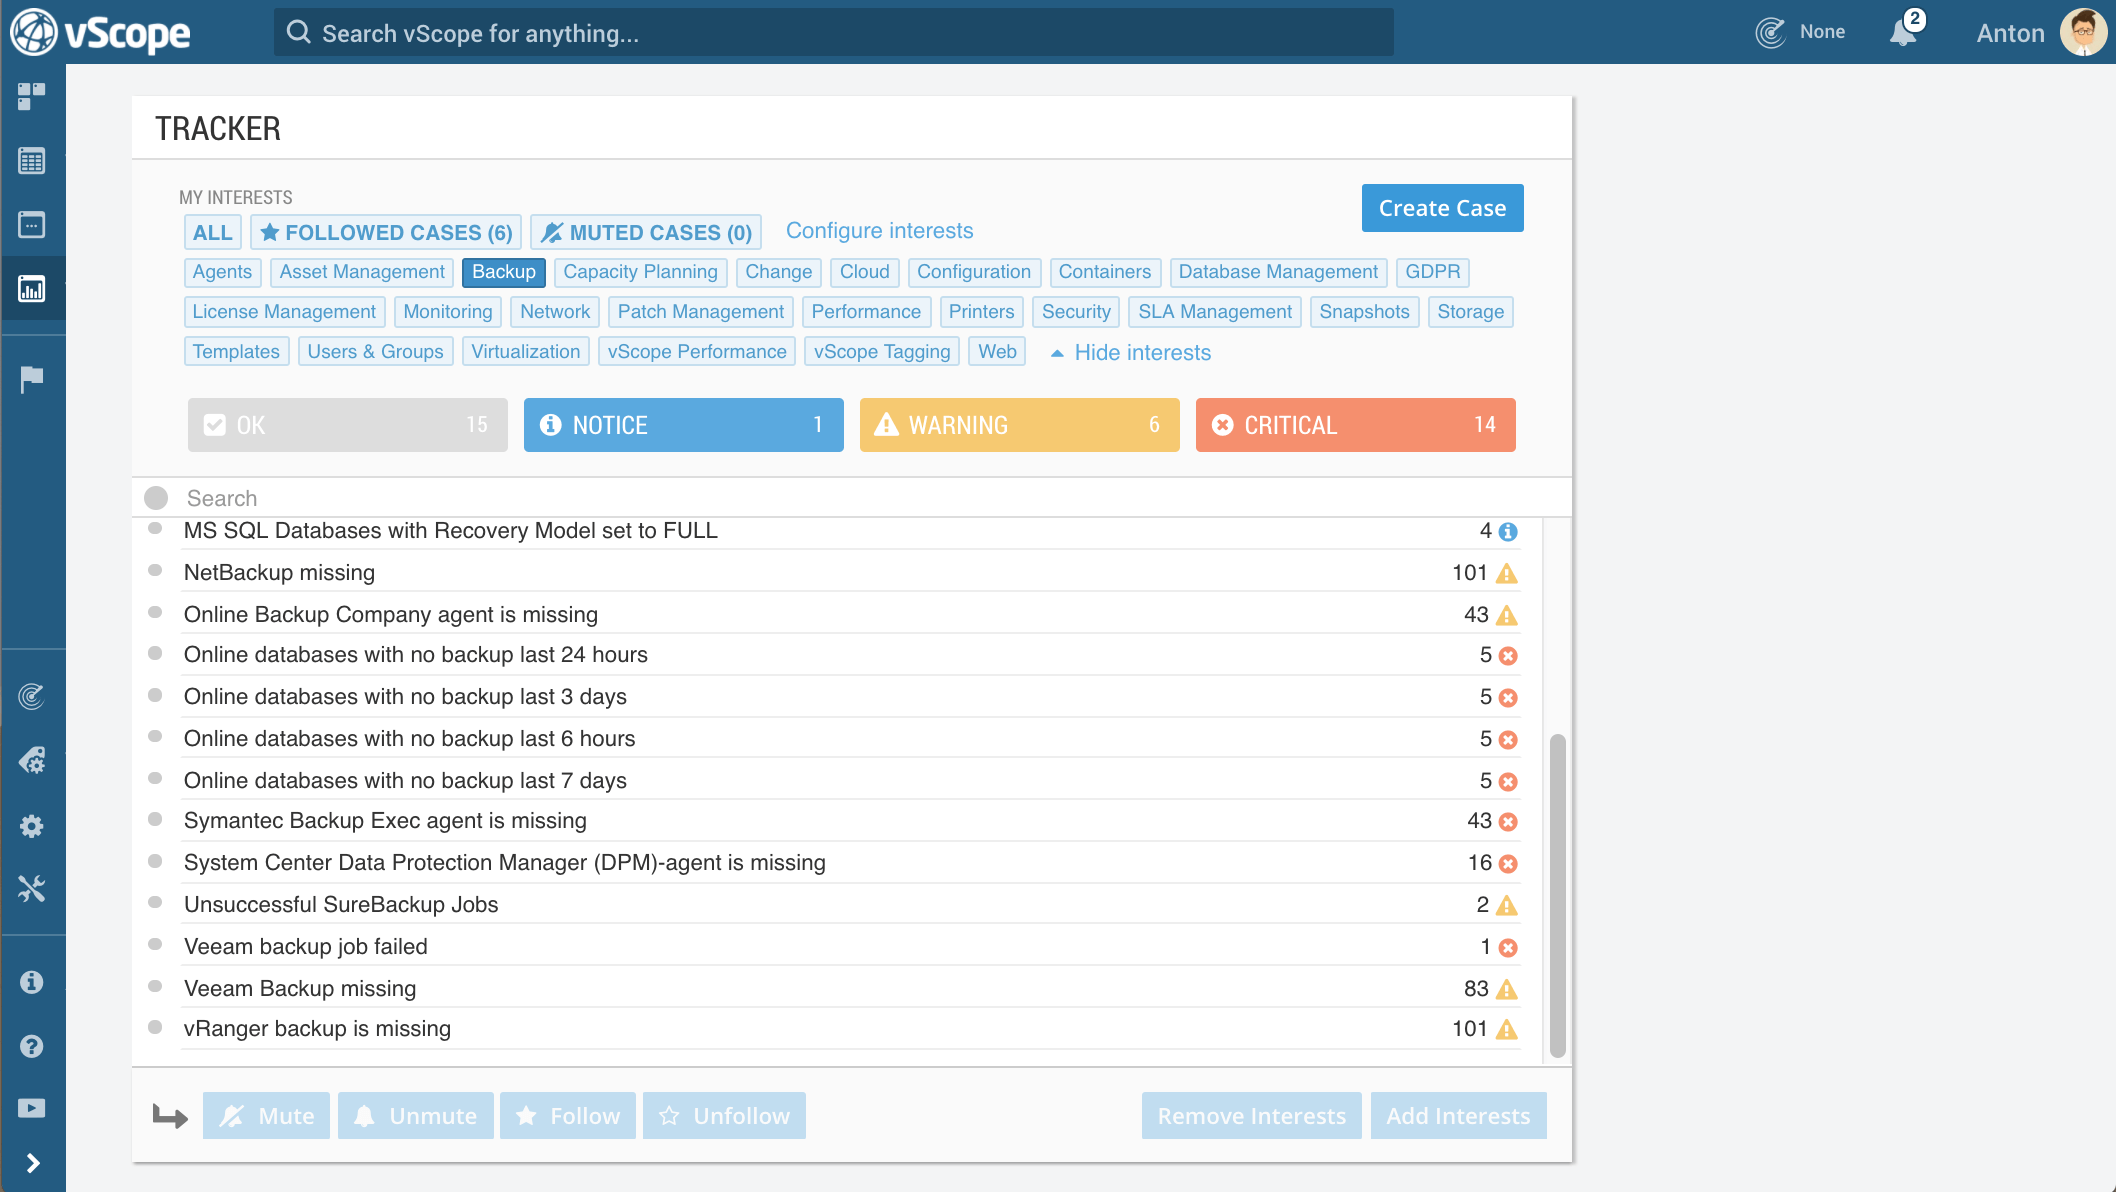Show MUTED CASES (0)

(x=646, y=232)
